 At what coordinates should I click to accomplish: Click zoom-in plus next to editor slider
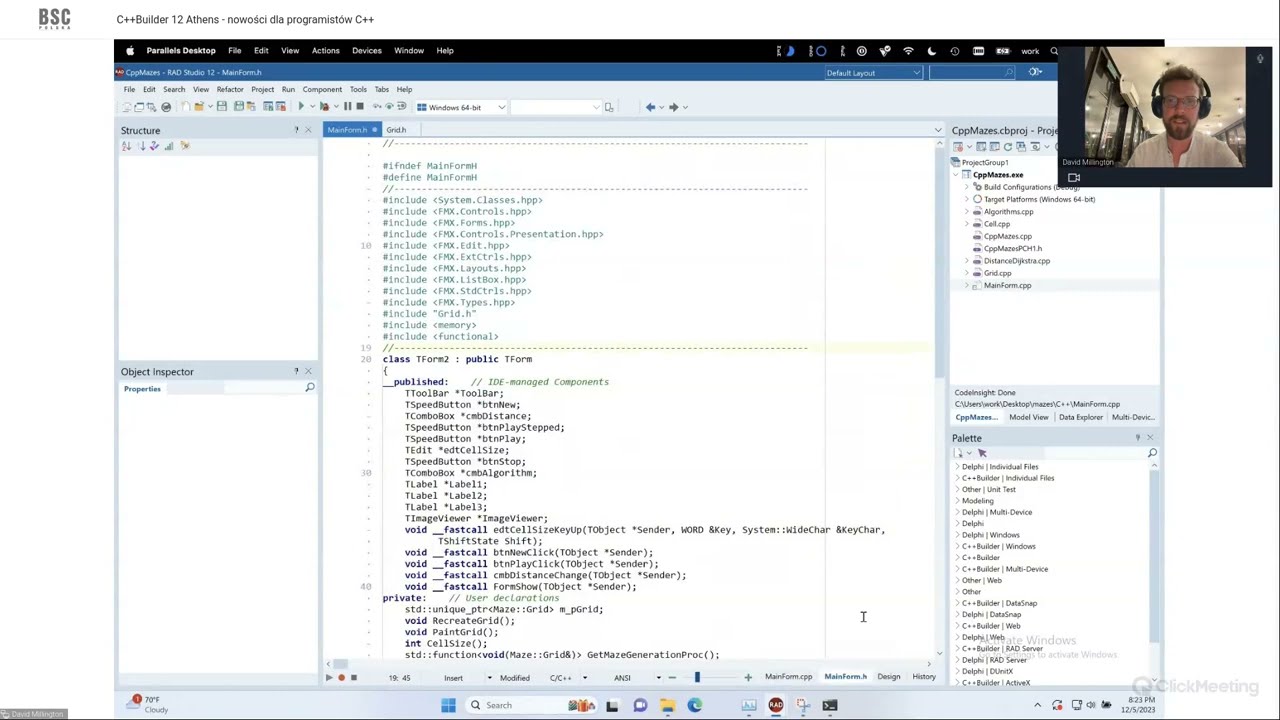pyautogui.click(x=747, y=678)
